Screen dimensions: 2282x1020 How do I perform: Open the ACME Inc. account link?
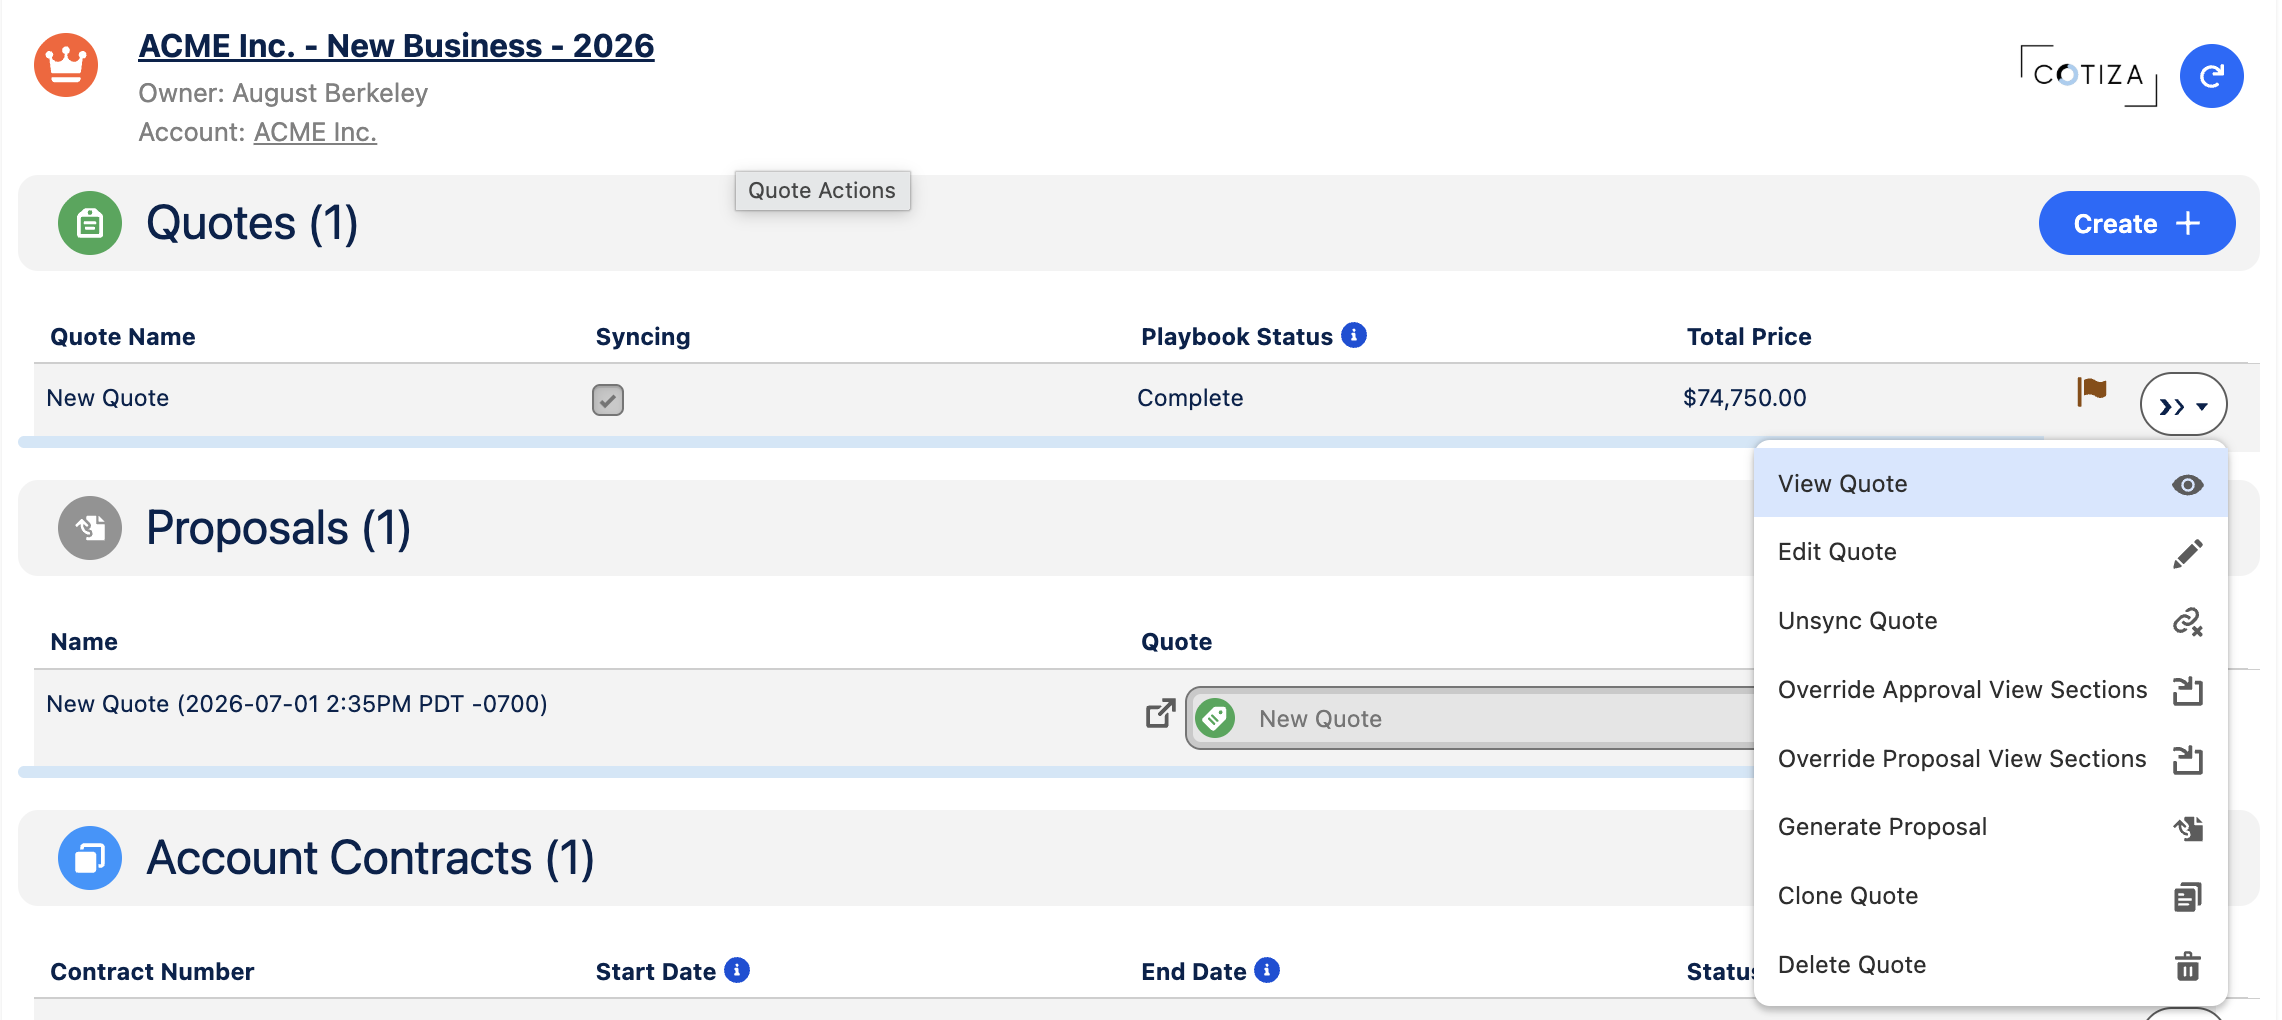point(315,132)
